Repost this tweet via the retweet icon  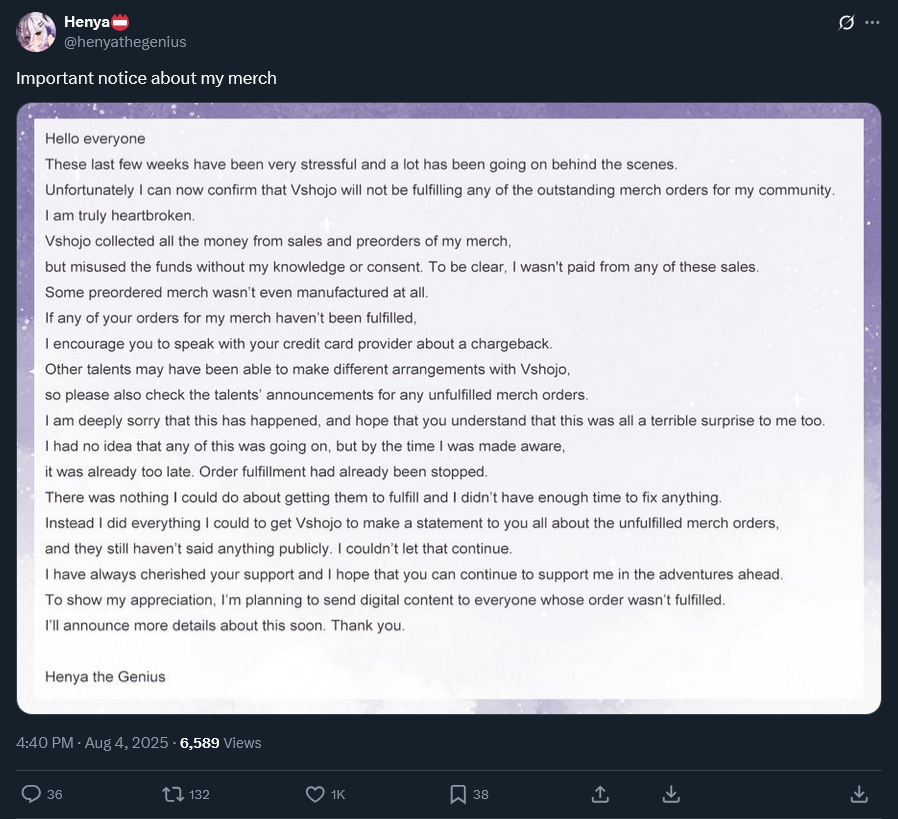(x=173, y=794)
